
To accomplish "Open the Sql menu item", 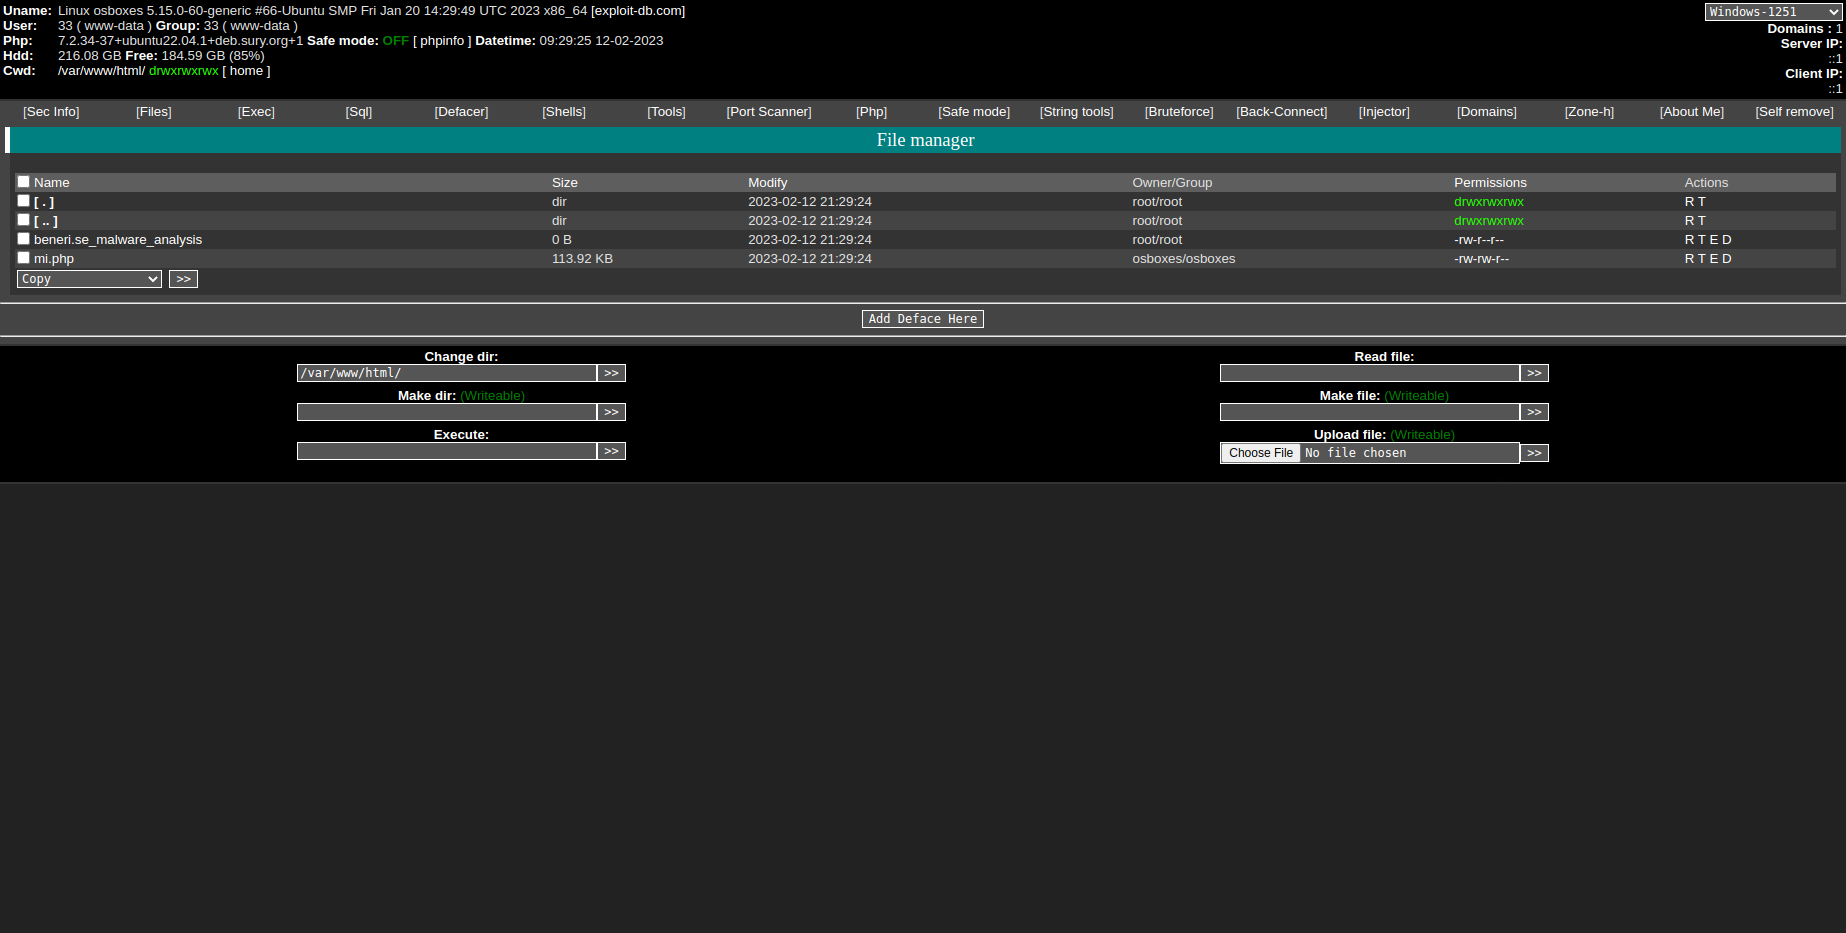I will pyautogui.click(x=359, y=112).
